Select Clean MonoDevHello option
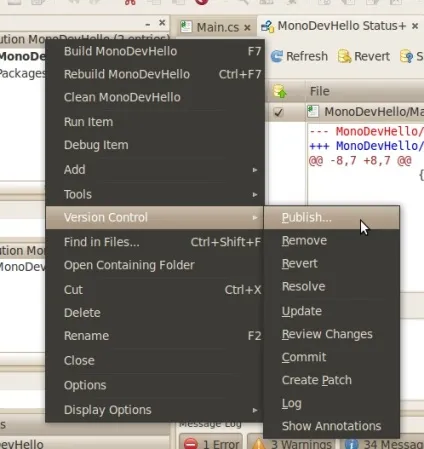The width and height of the screenshot is (424, 449). 155,97
